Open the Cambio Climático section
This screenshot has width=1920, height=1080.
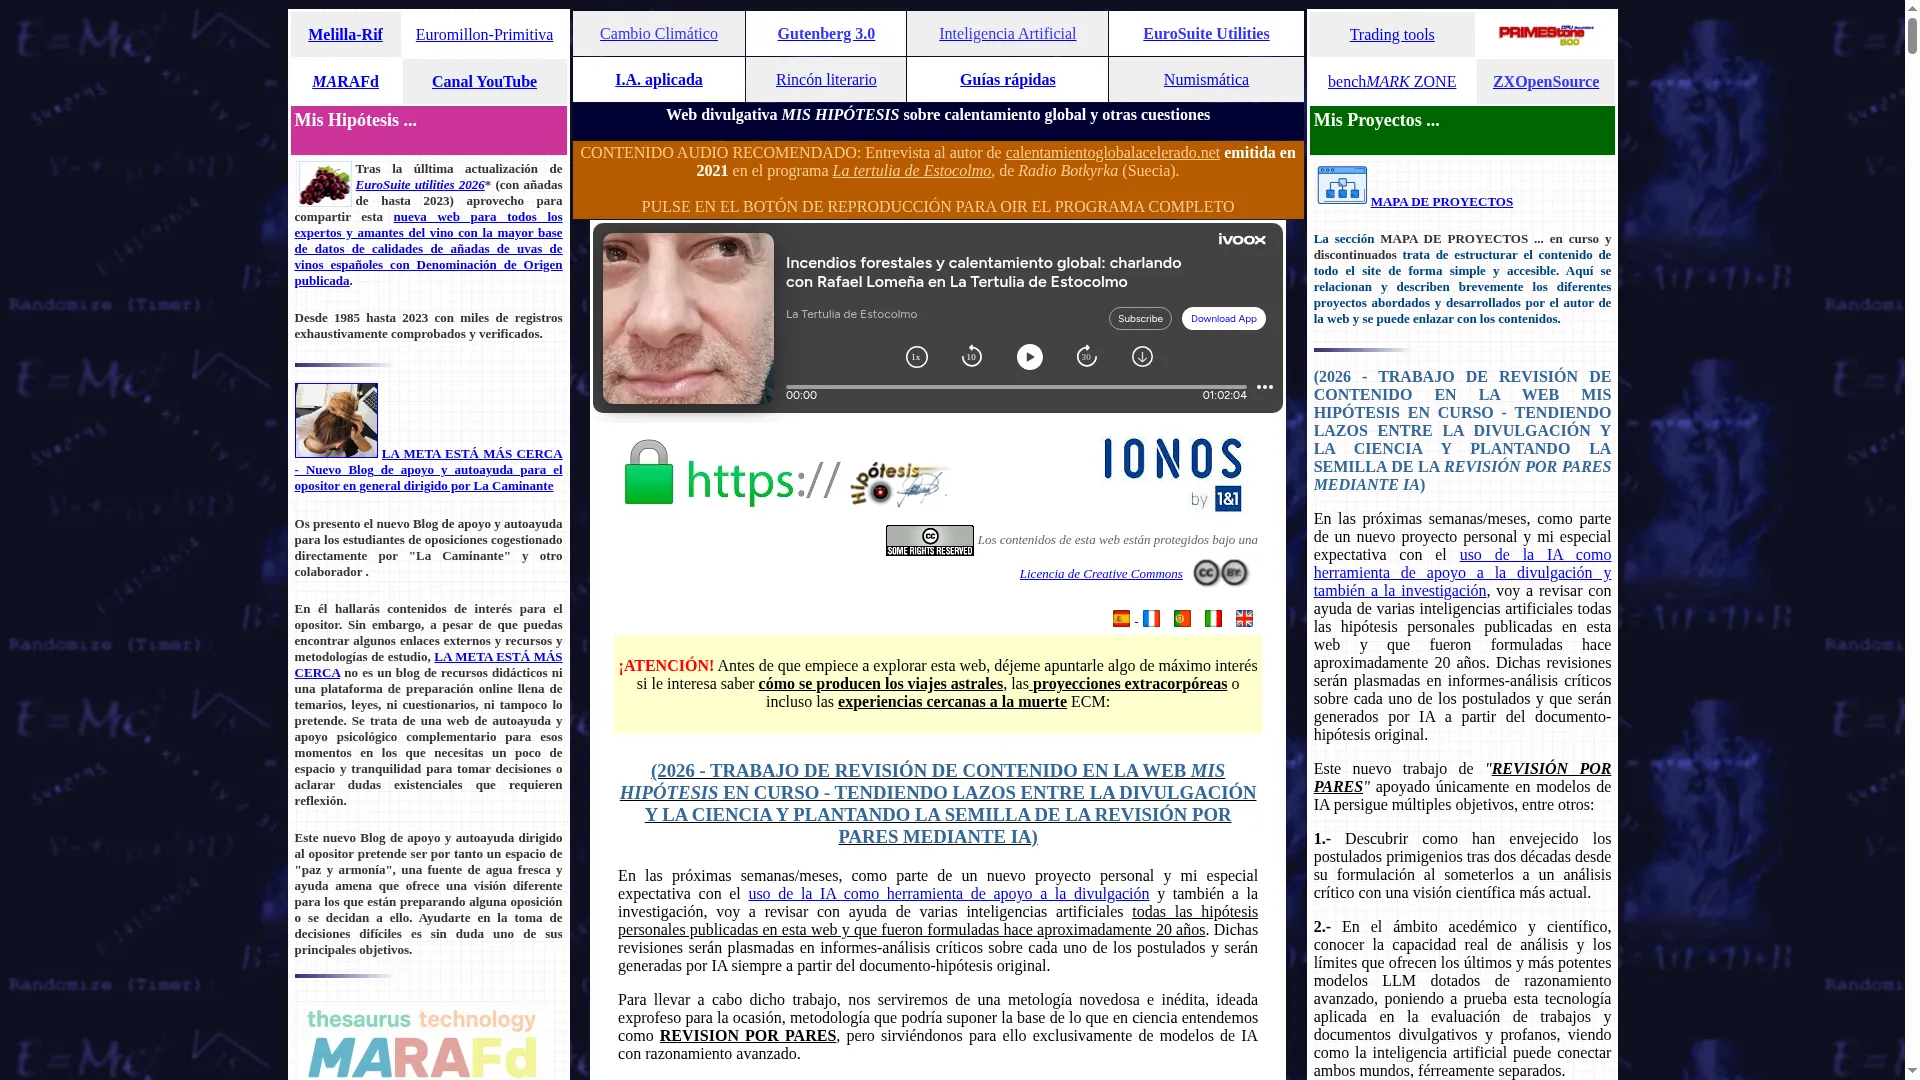659,33
